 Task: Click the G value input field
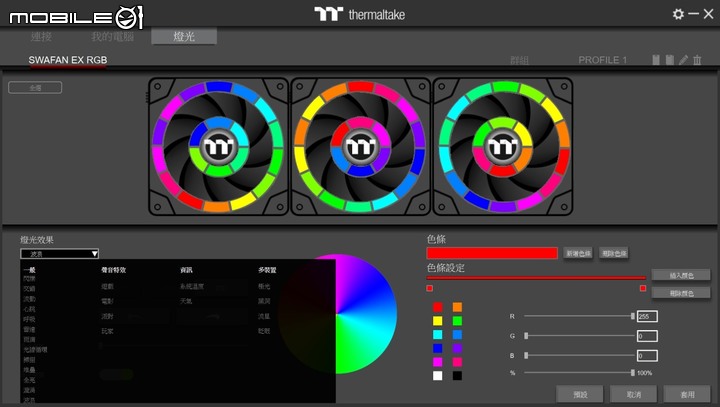tap(647, 336)
